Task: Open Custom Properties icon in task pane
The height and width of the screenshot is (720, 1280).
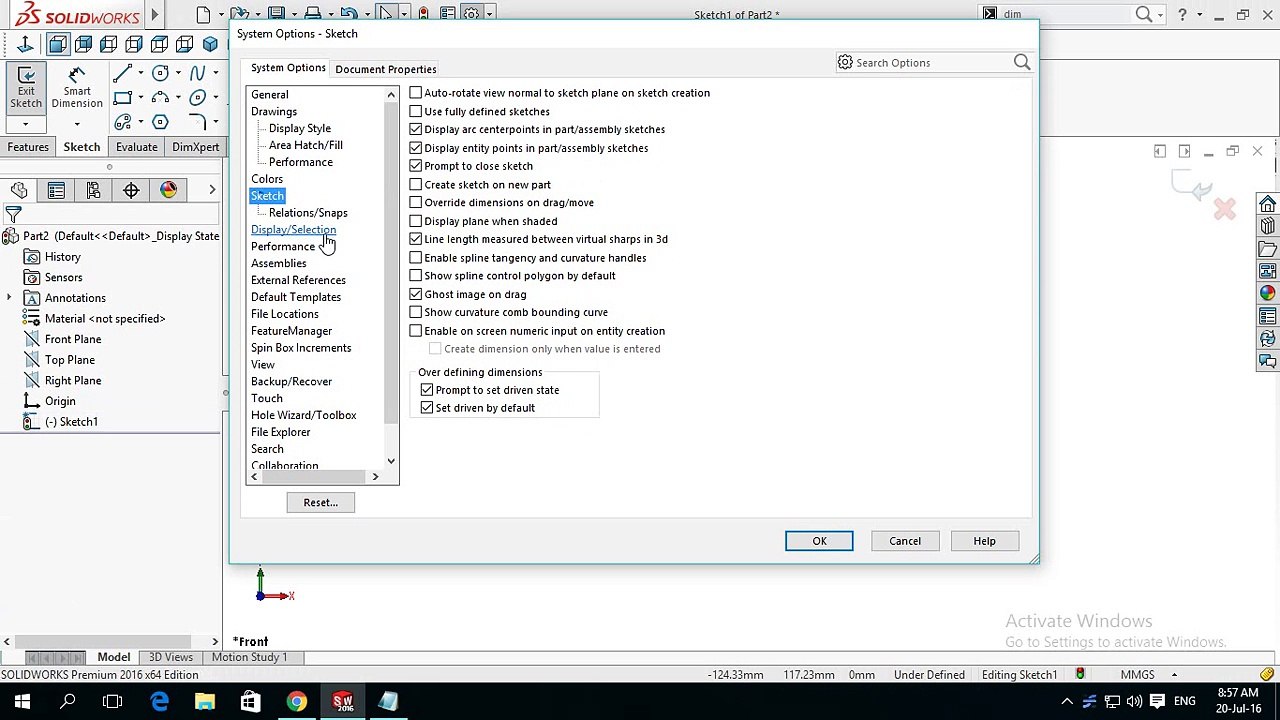Action: [1267, 316]
